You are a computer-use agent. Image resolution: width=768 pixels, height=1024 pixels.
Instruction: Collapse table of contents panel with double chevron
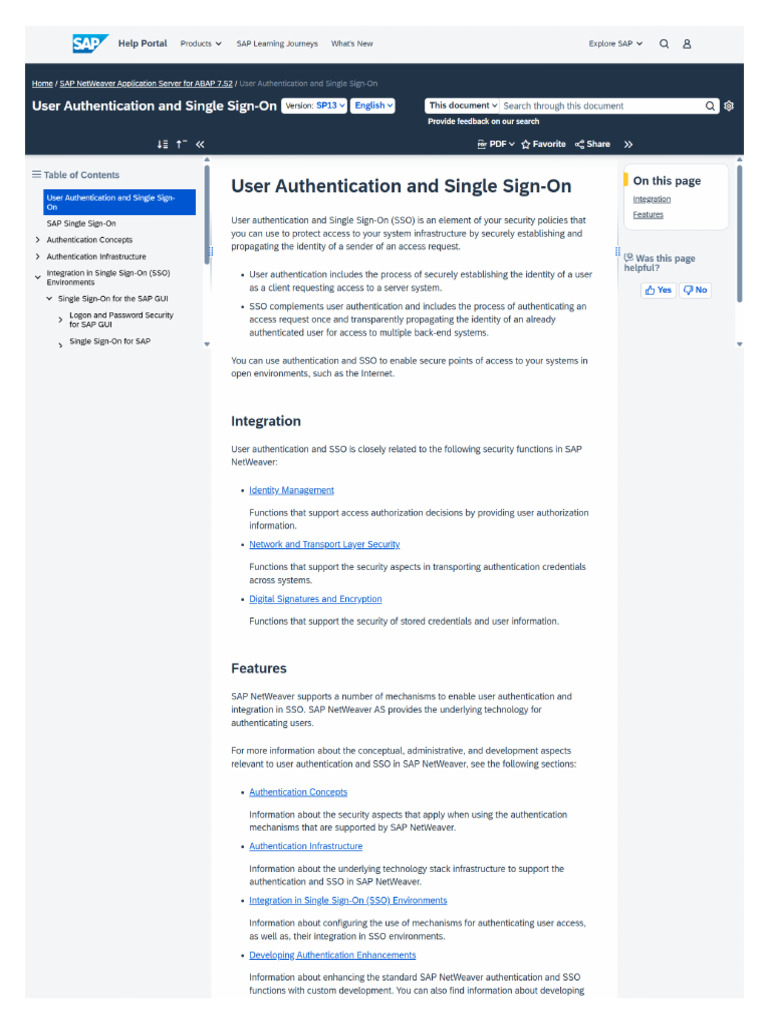[x=200, y=144]
